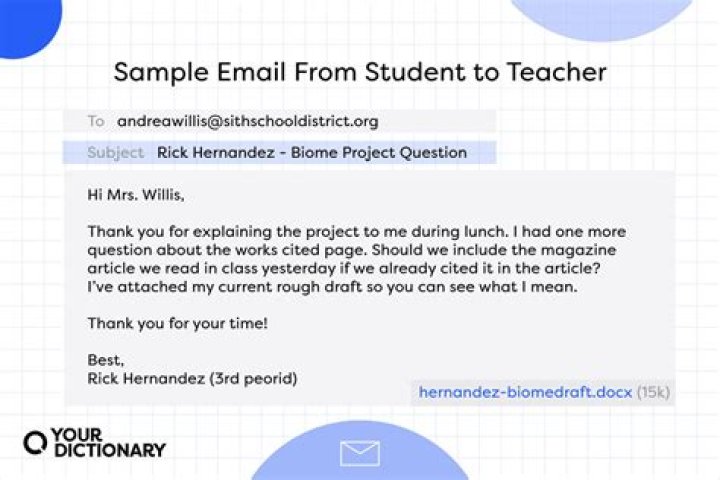Click the attachment file size (15k)

[x=654, y=392]
